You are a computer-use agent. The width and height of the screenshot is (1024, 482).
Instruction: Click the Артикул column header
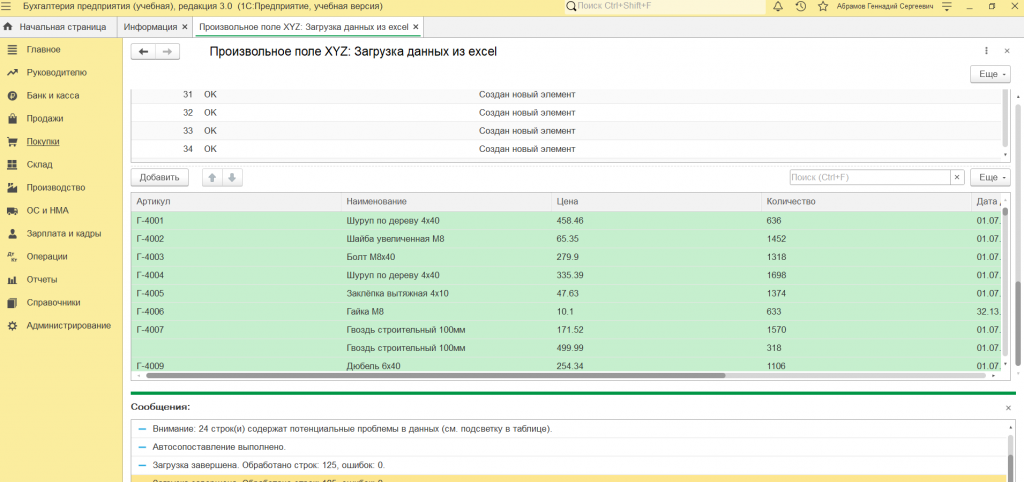236,201
